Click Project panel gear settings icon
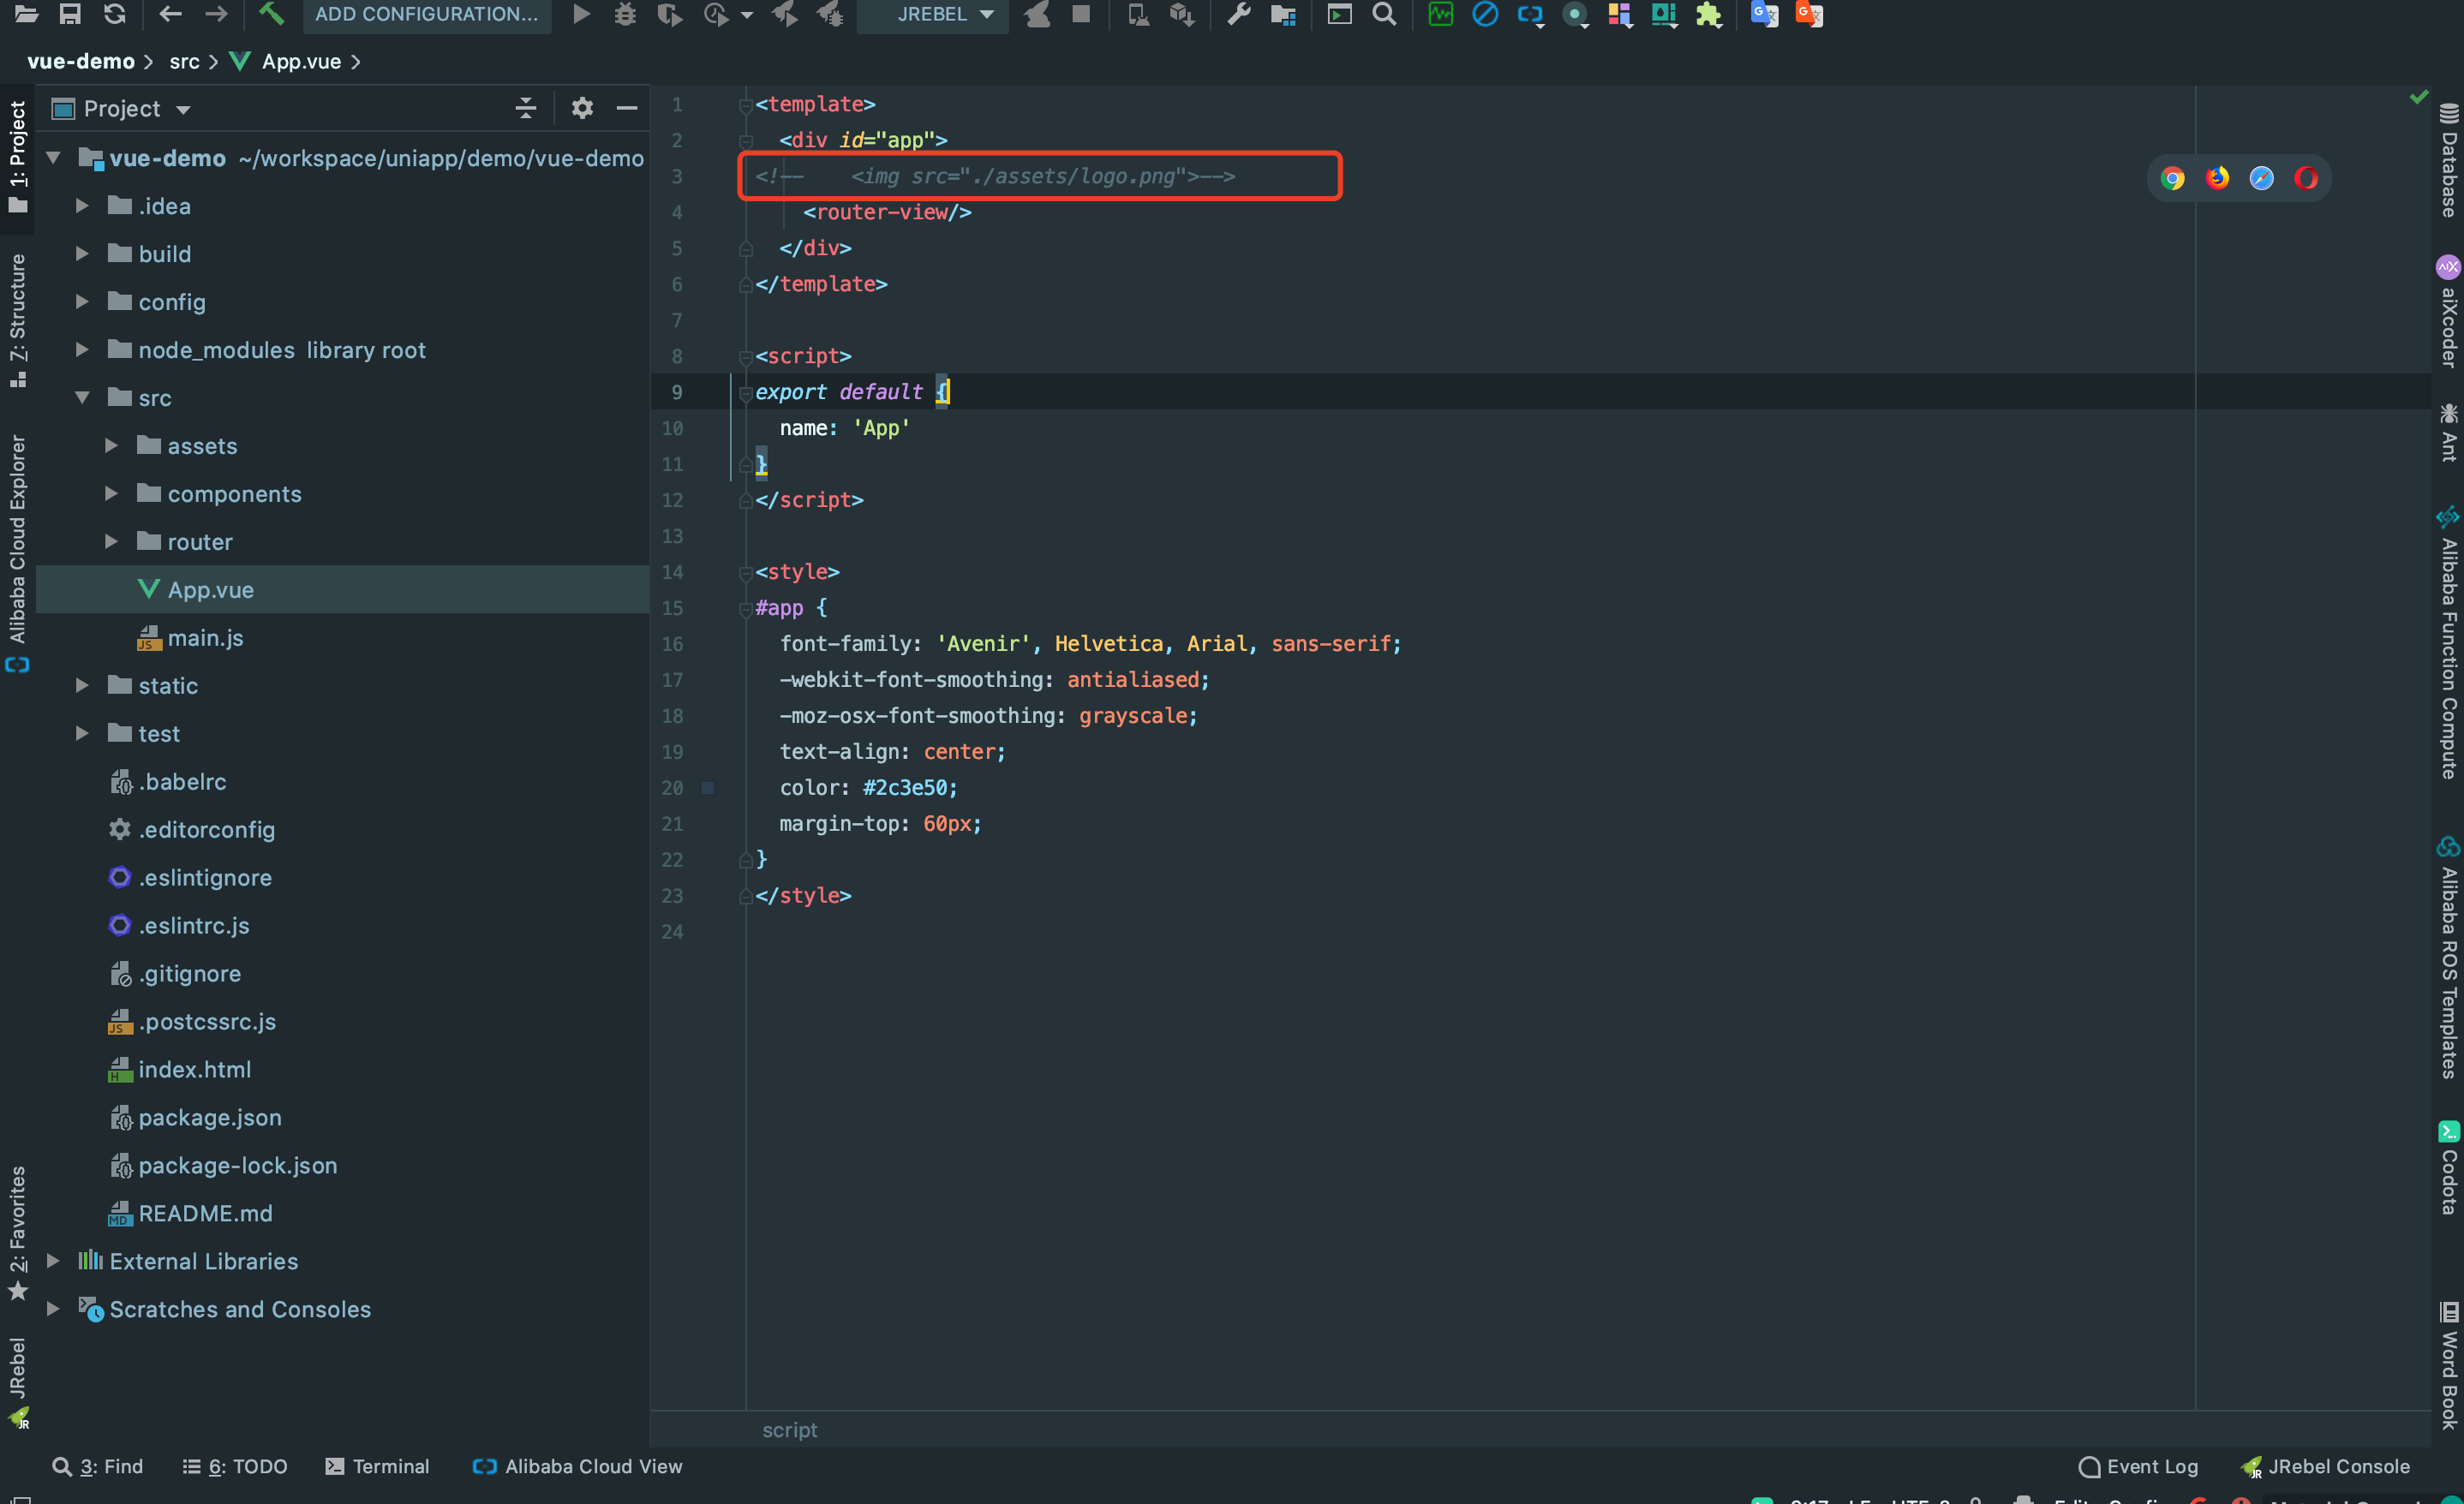 [x=582, y=108]
